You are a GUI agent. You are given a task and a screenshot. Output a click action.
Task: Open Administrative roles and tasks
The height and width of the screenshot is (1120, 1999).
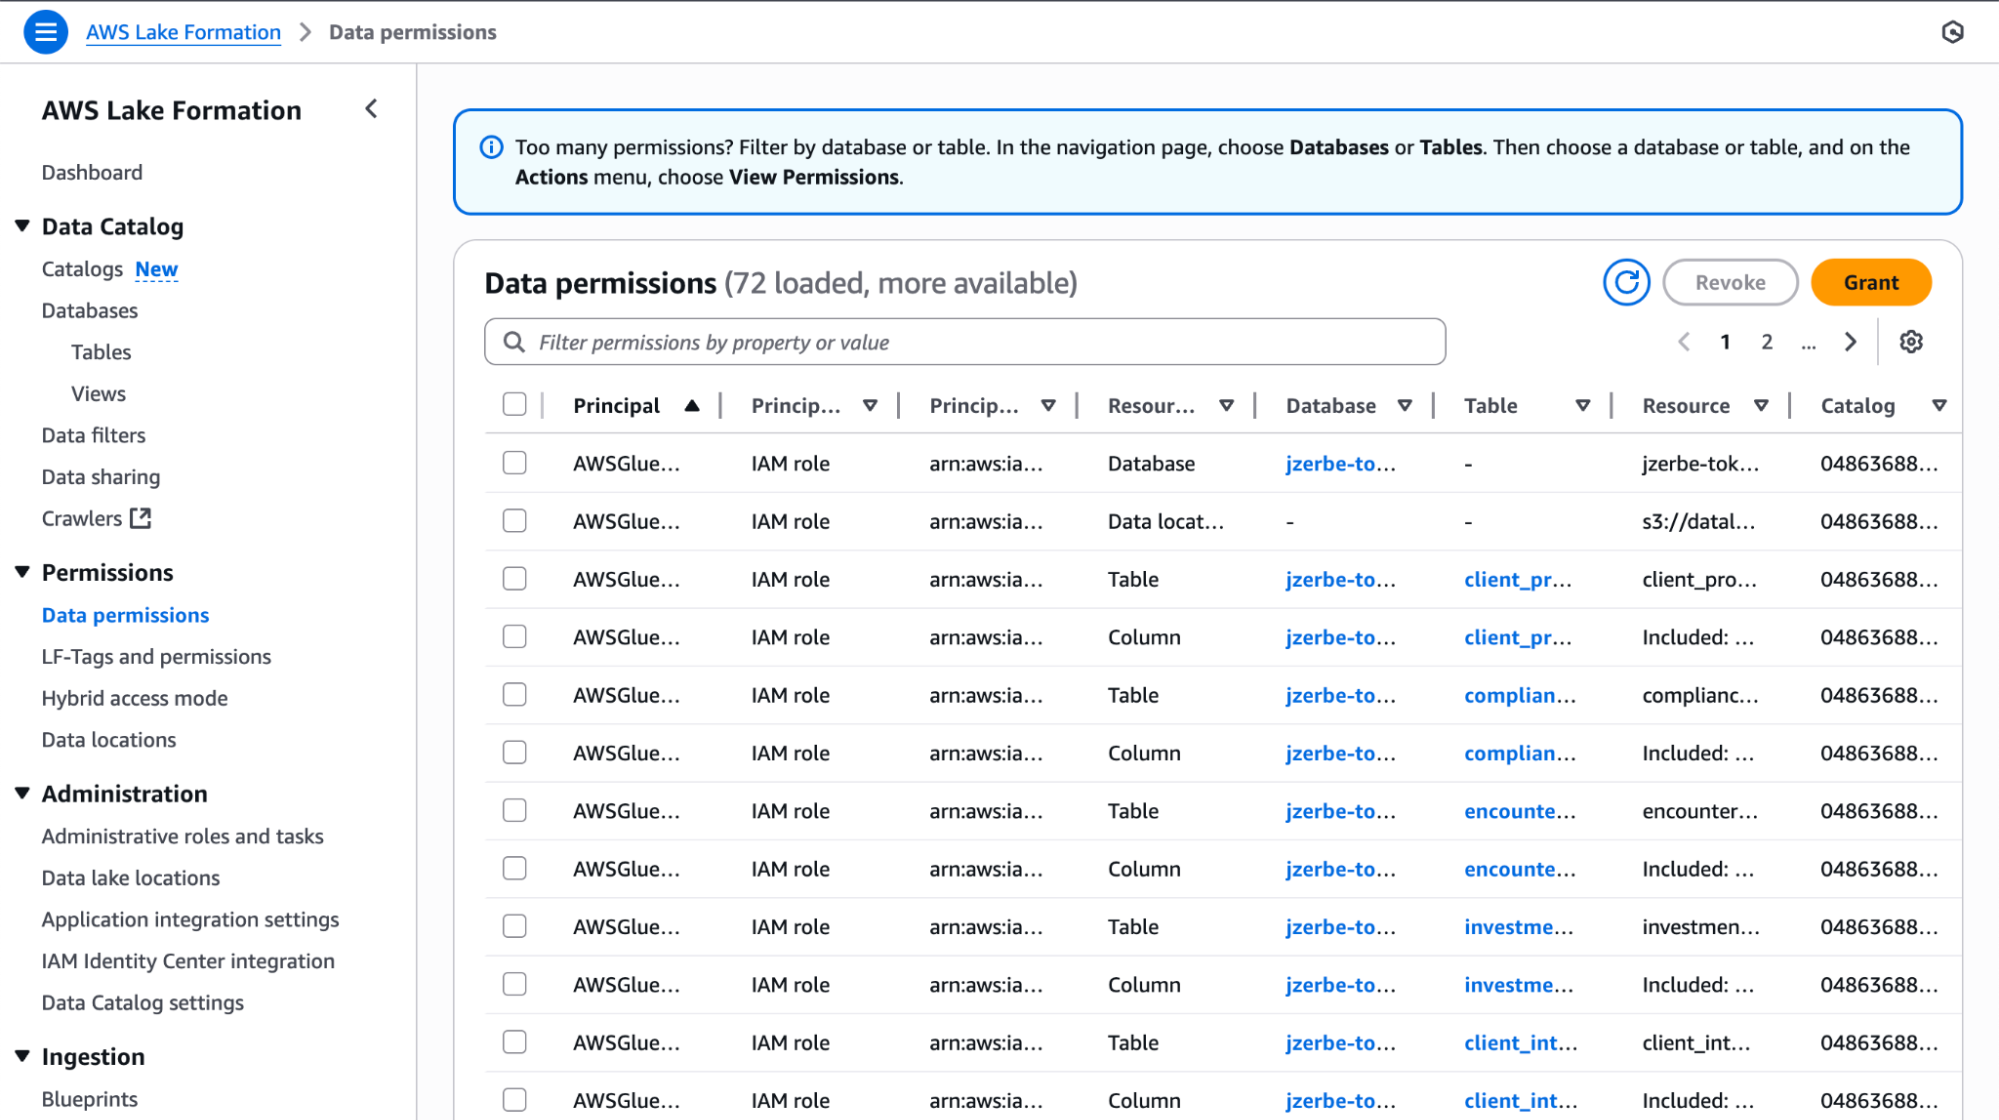coord(183,836)
